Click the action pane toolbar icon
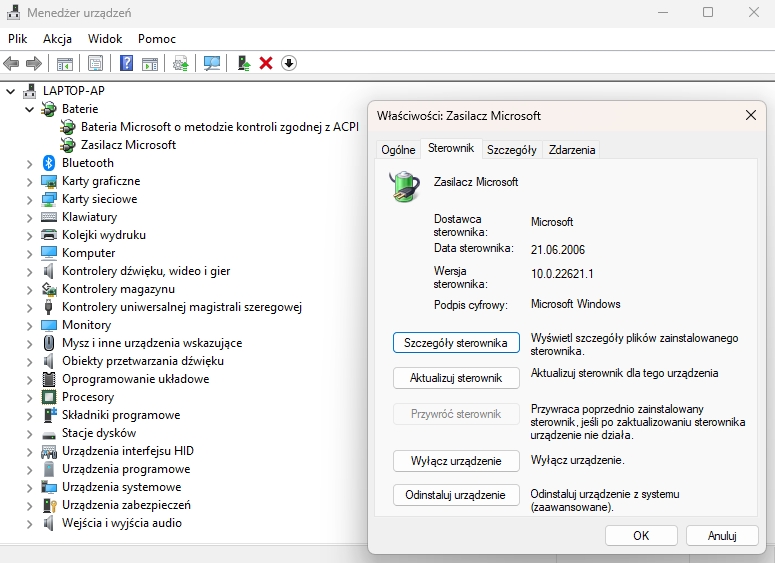Screen dimensions: 775x563 (150, 63)
